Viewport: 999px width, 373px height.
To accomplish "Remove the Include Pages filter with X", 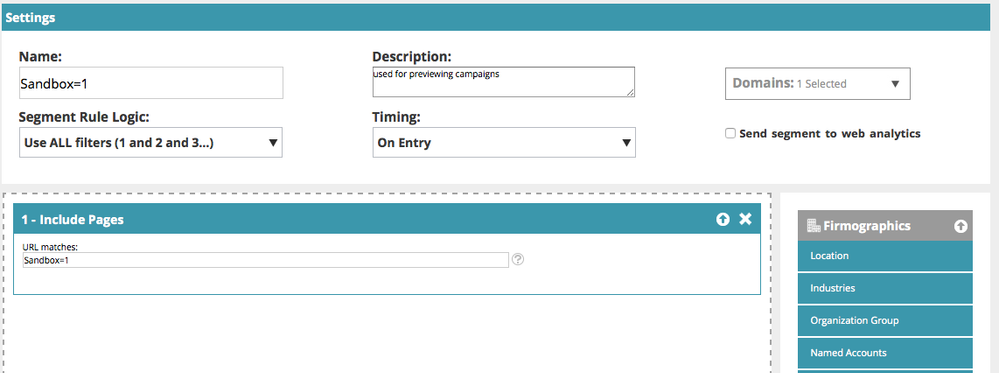I will tap(745, 219).
